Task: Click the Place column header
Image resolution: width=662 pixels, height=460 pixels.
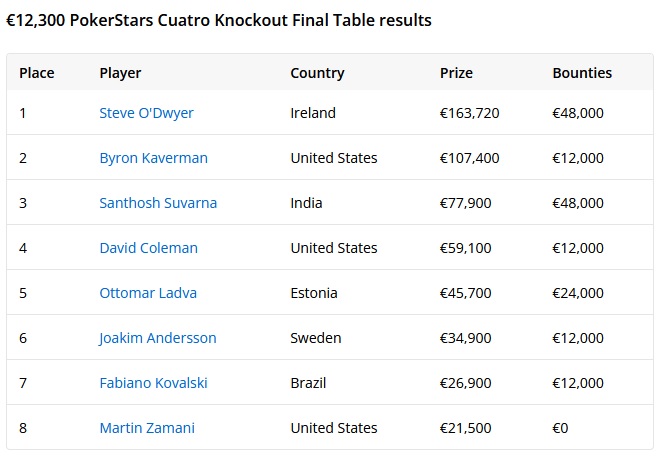Action: coord(37,73)
